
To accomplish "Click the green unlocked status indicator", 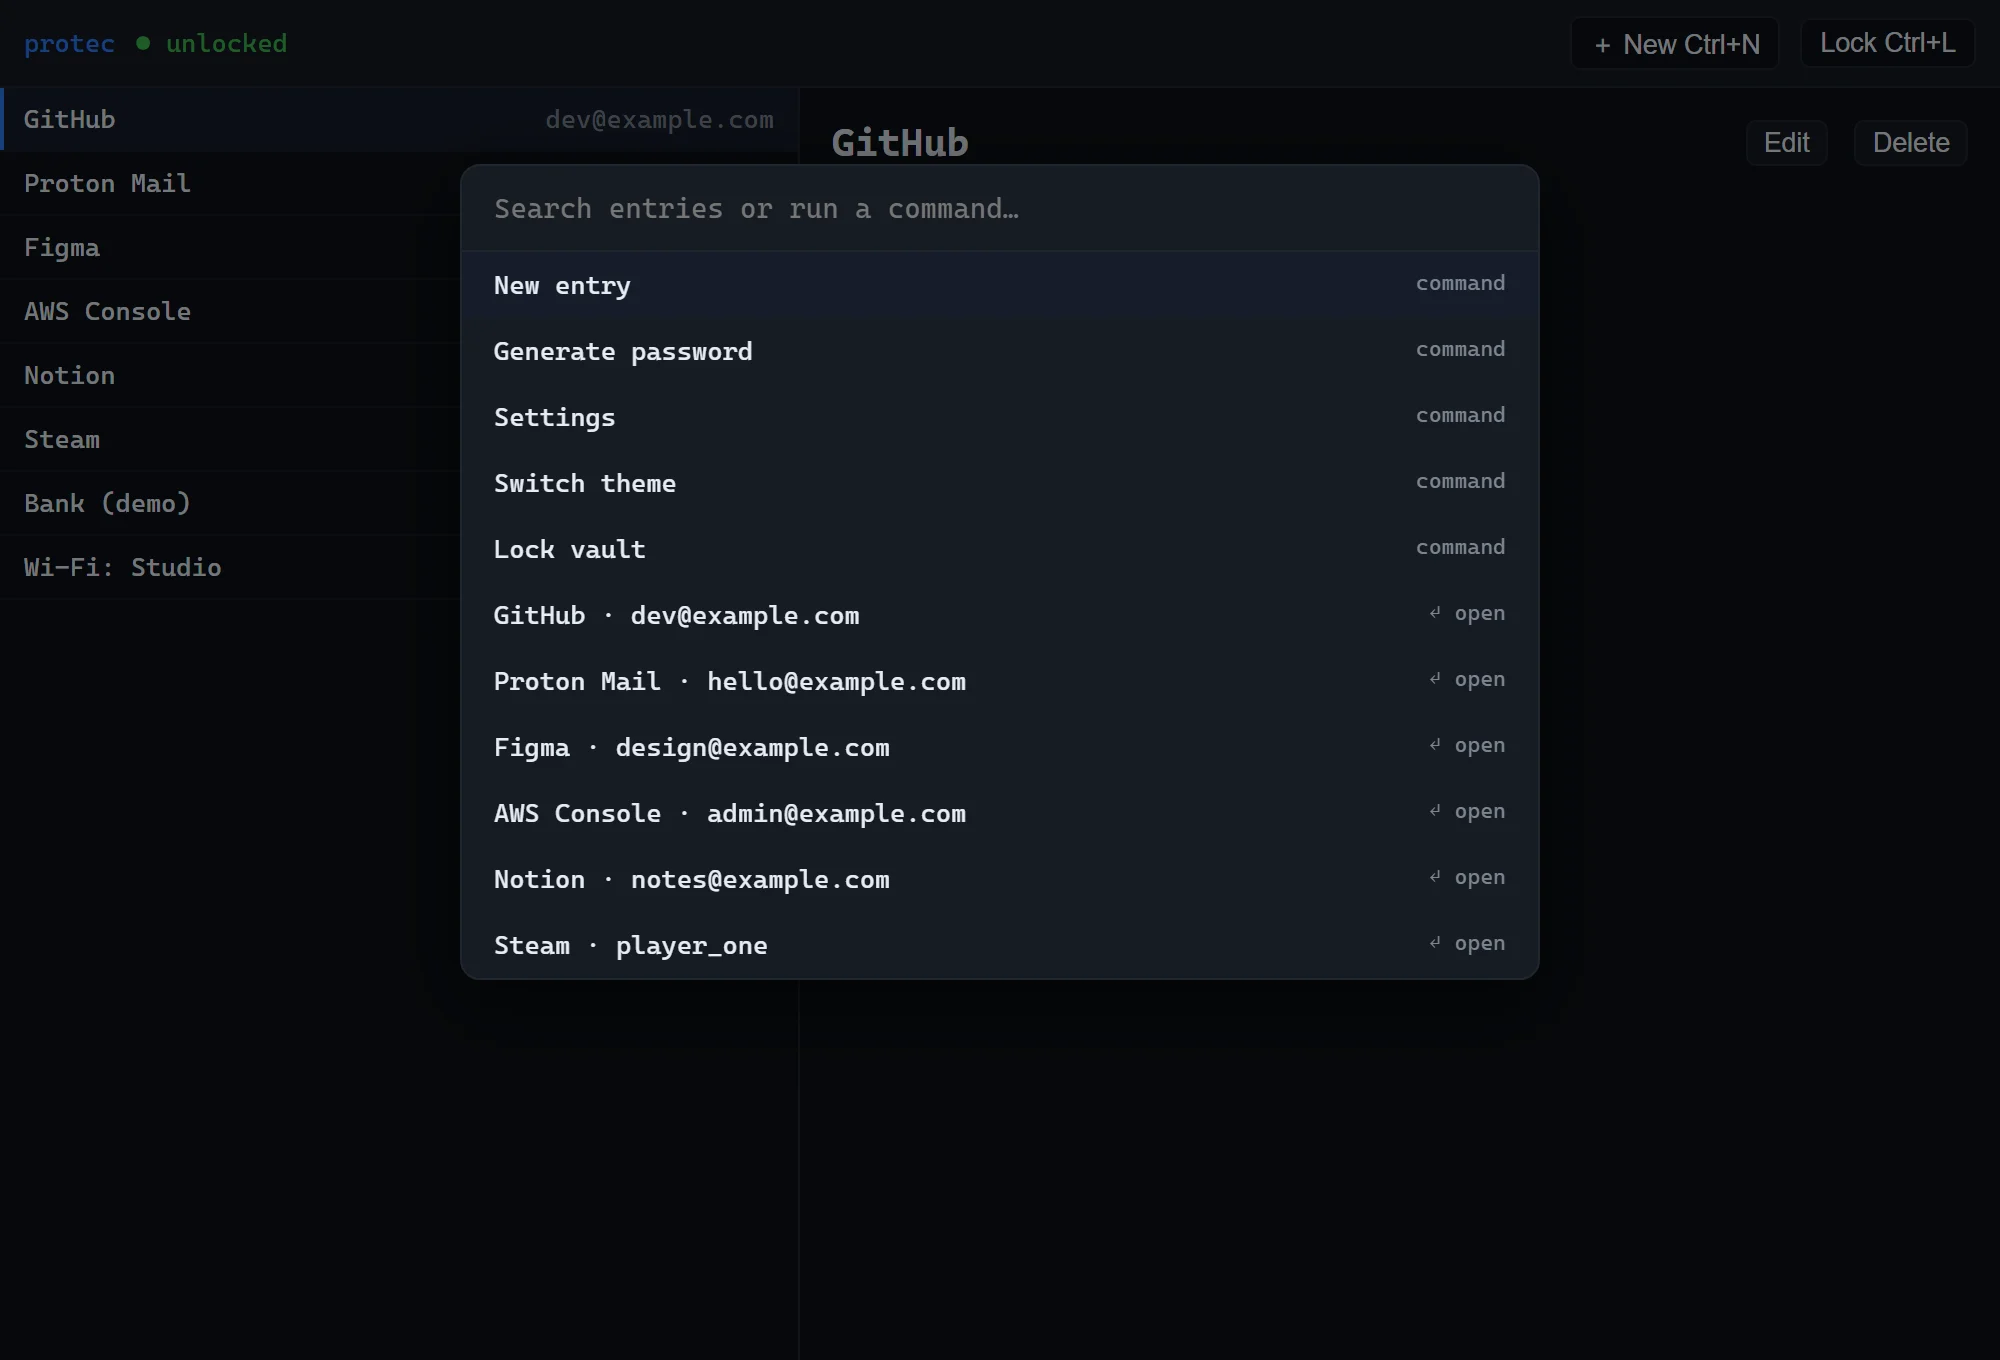I will 212,44.
